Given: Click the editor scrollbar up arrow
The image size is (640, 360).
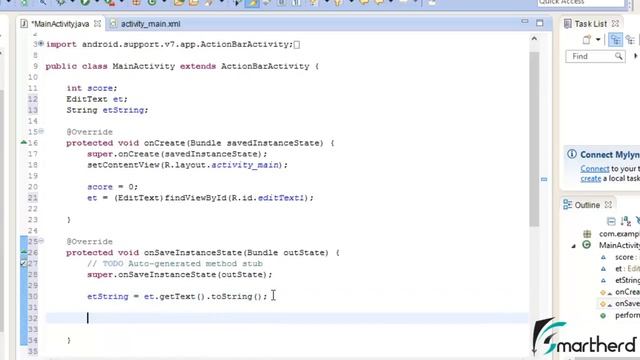Looking at the screenshot, I should click(534, 38).
